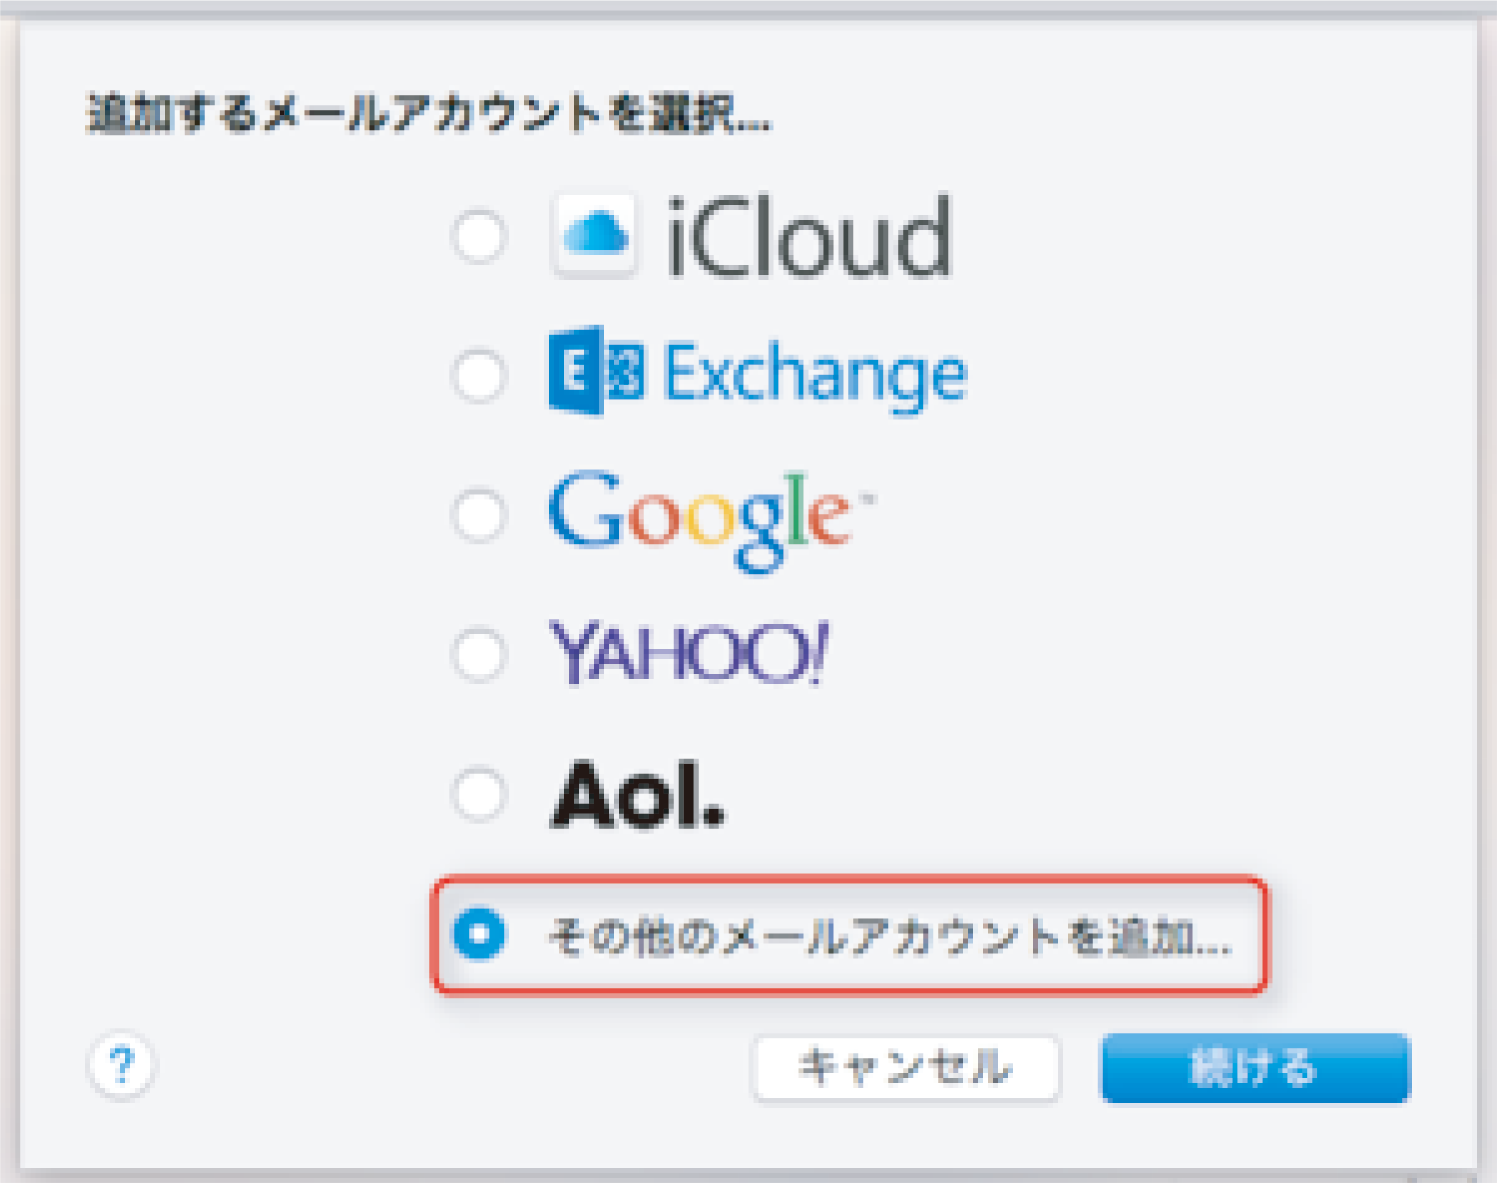This screenshot has width=1497, height=1183.
Task: Choose the Google account radio button
Action: click(x=478, y=516)
